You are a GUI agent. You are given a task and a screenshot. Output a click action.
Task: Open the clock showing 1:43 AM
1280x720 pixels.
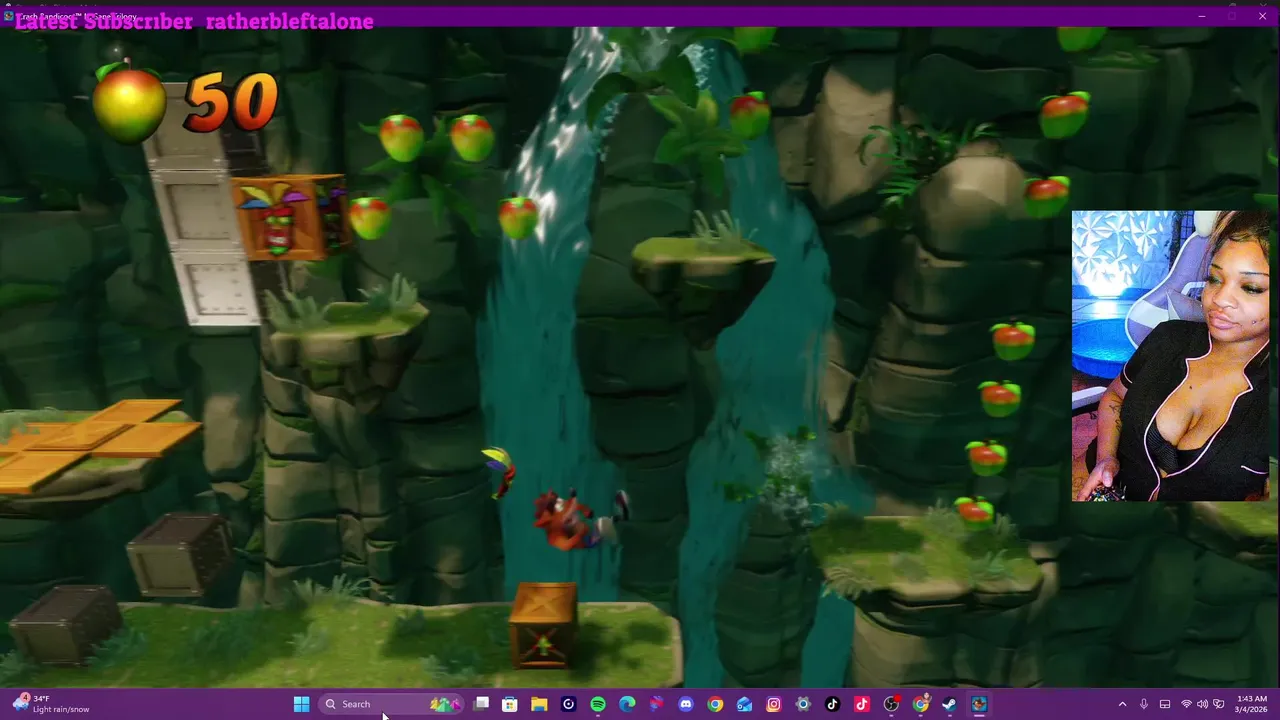1253,704
